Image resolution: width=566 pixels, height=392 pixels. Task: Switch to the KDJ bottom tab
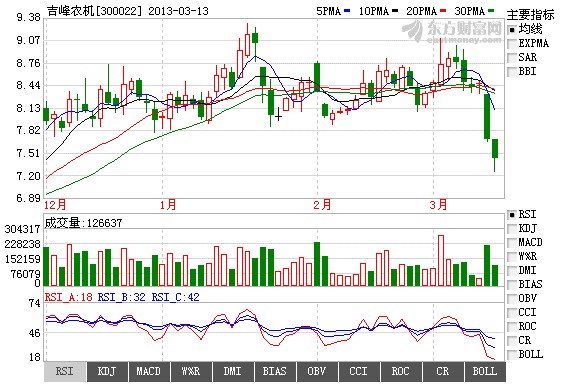pyautogui.click(x=107, y=372)
